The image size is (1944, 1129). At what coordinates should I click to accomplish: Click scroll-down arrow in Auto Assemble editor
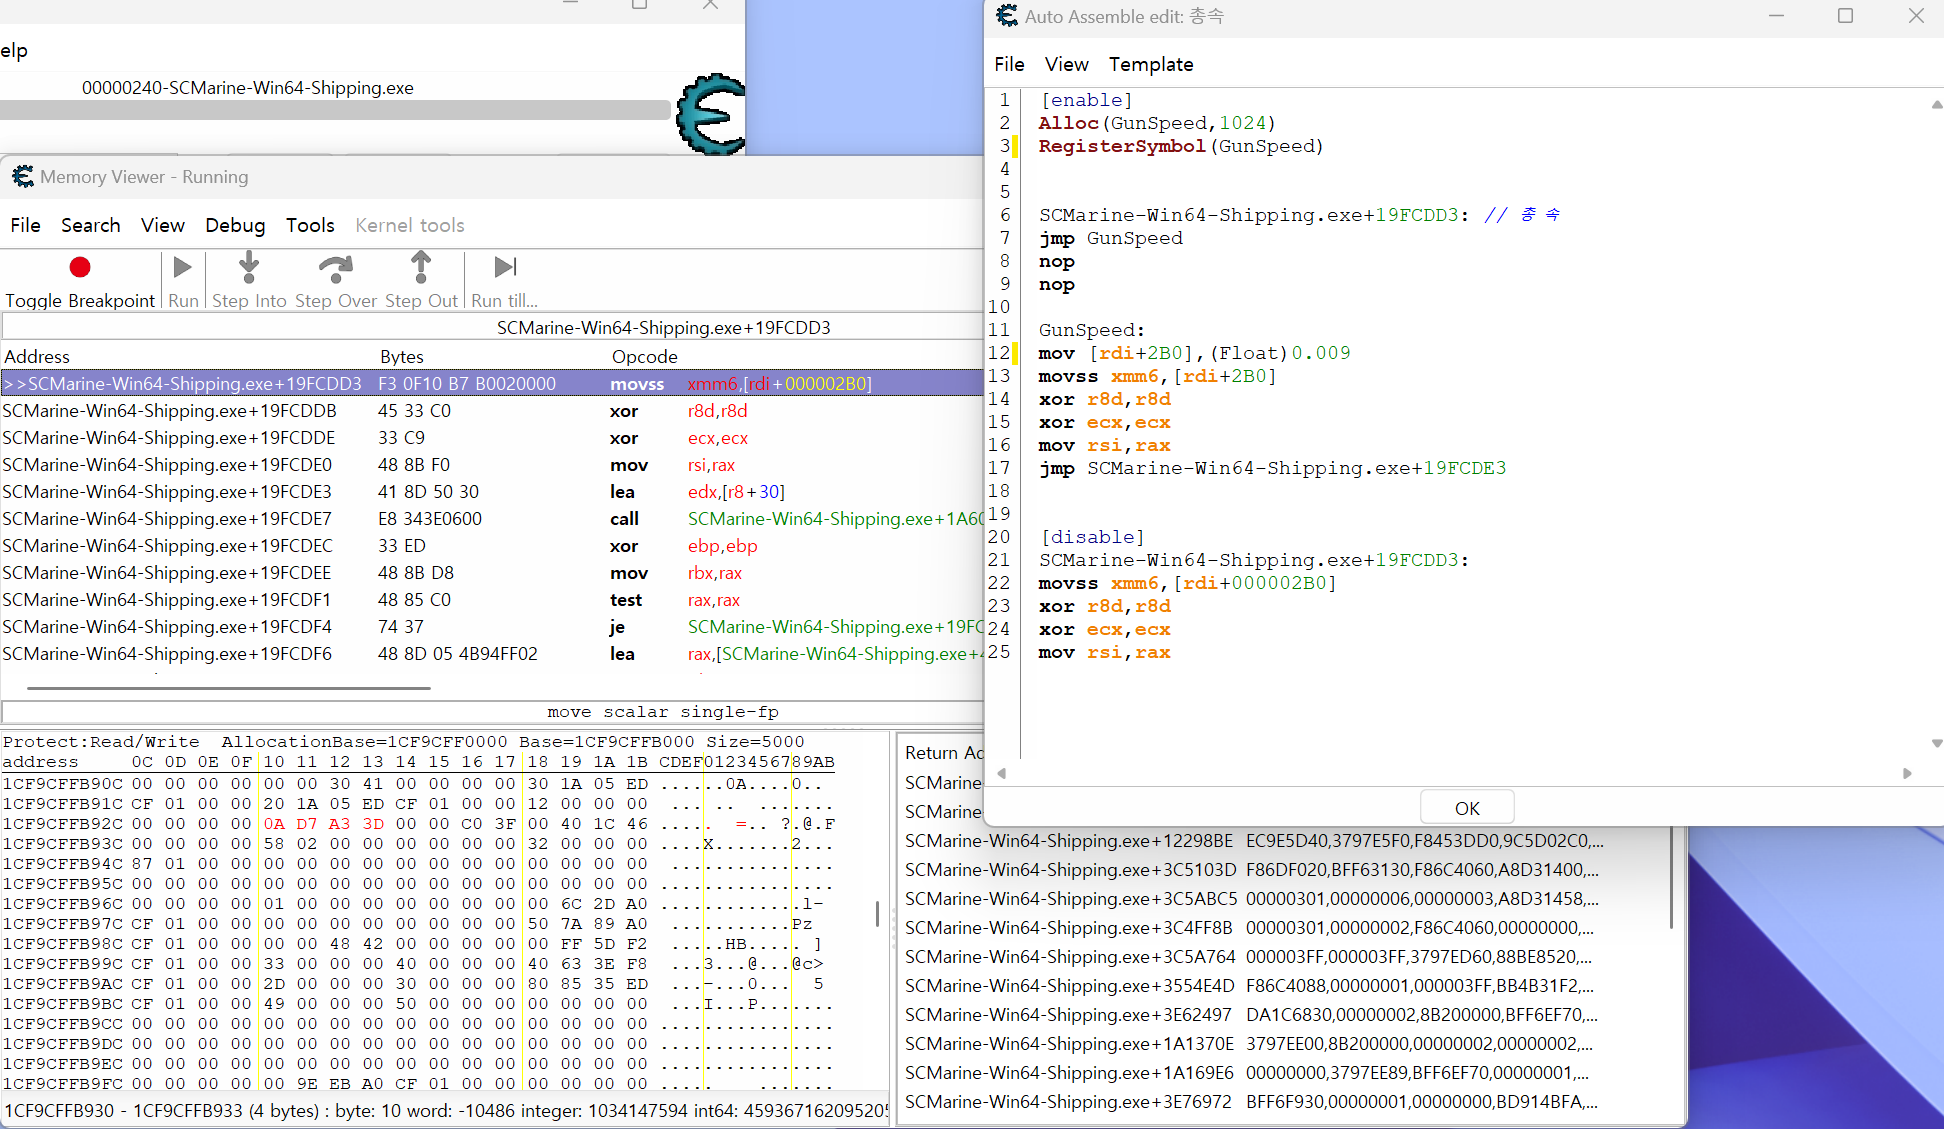[1936, 743]
